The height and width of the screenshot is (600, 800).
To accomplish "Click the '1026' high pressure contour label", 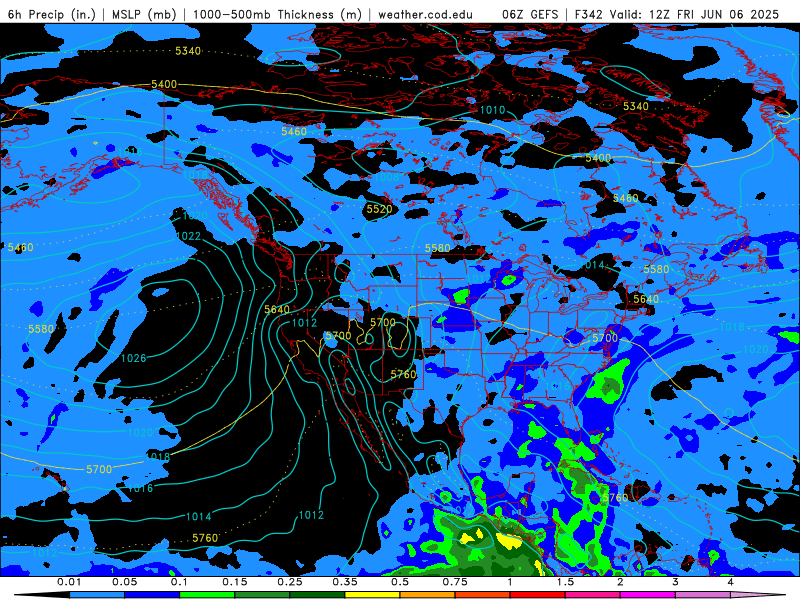I will click(134, 358).
